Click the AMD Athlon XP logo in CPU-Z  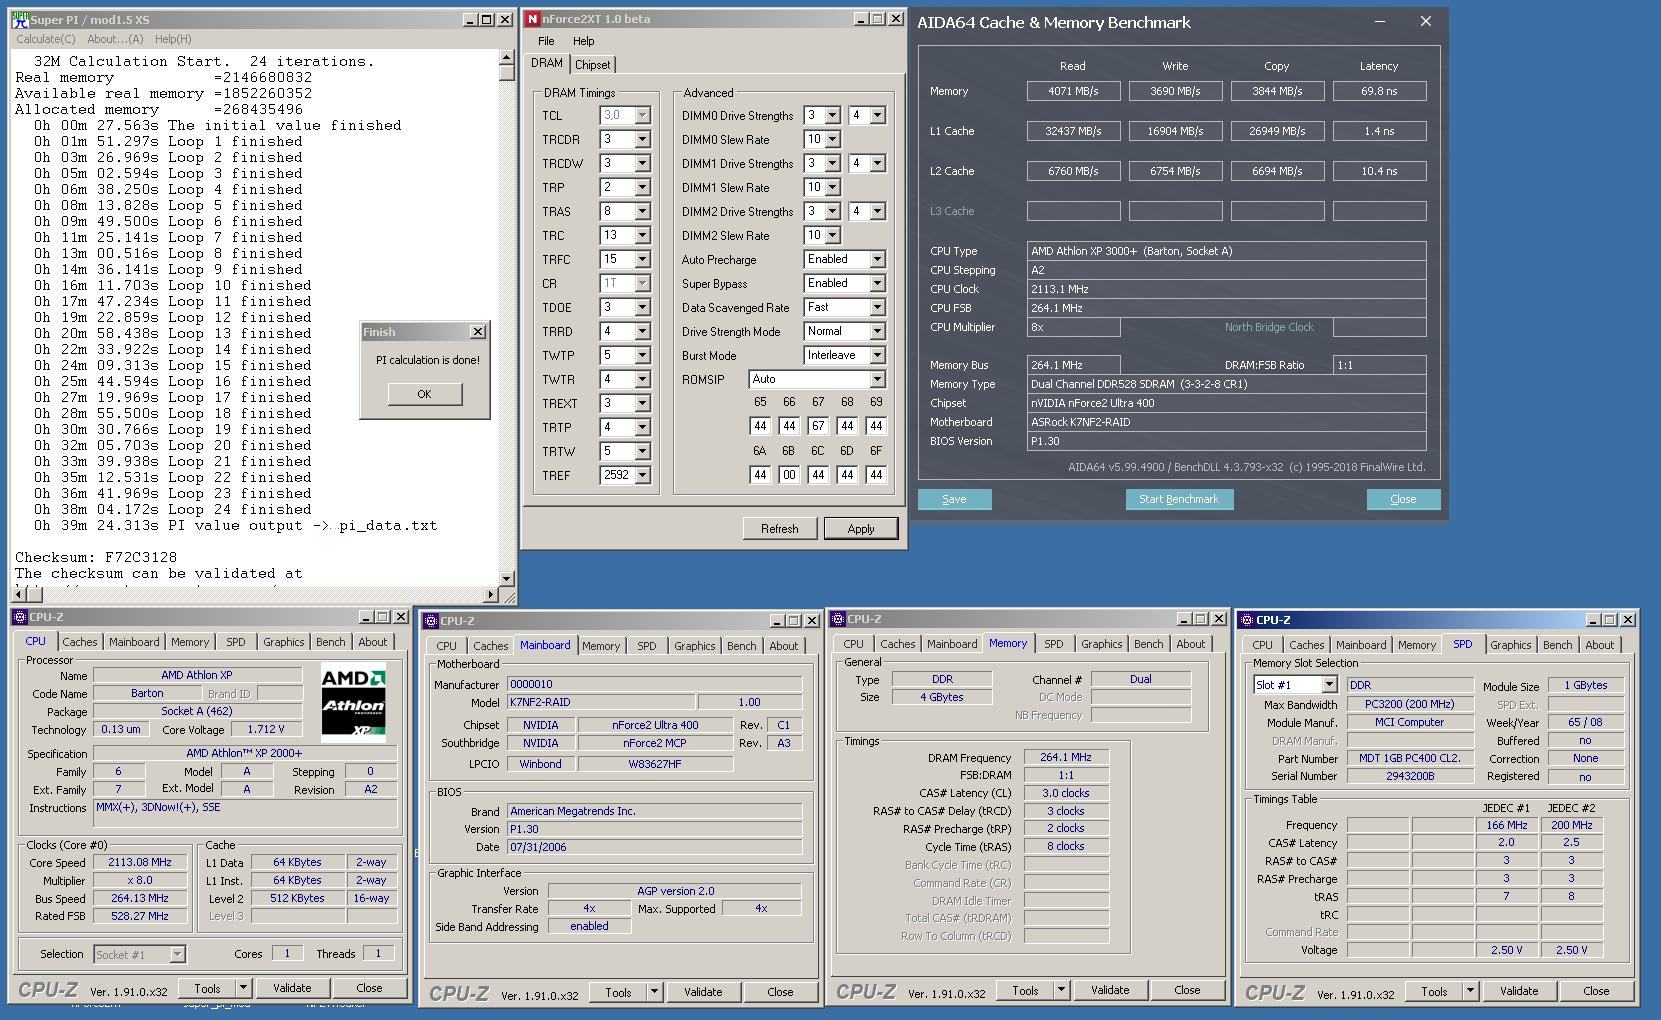pos(353,703)
